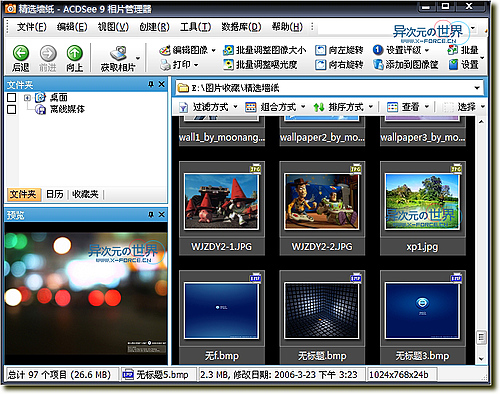Check the checkbox beside 桌面
Image resolution: width=500 pixels, height=394 pixels.
(12, 97)
